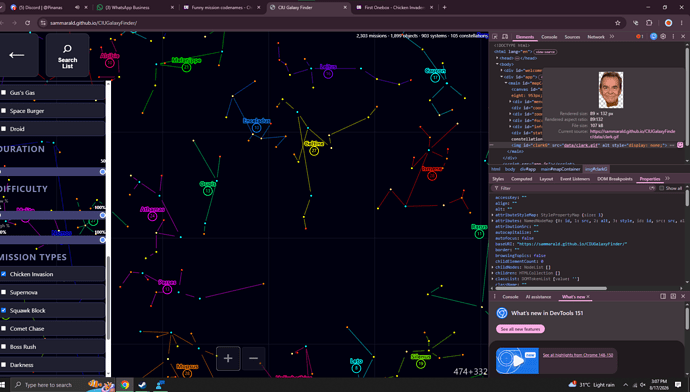Switch to the Network panel tab
690x392 pixels.
[596, 37]
